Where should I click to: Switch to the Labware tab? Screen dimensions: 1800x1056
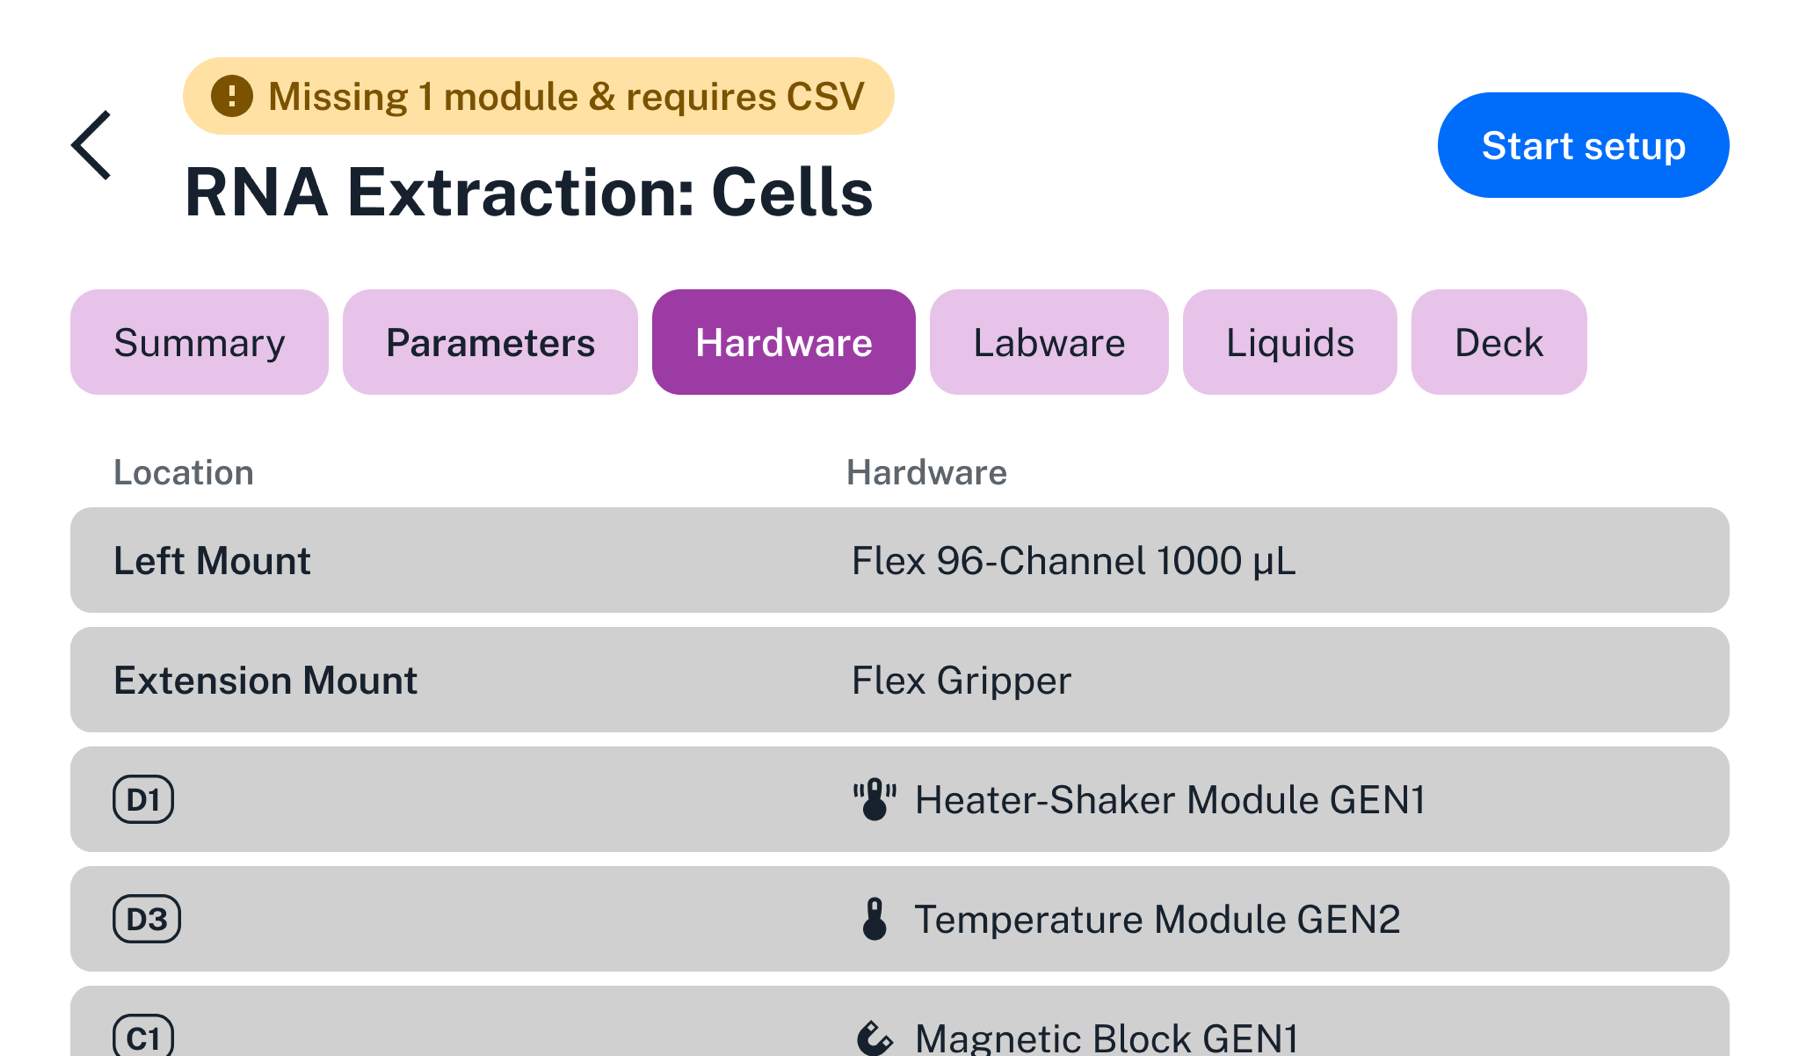pos(1047,342)
